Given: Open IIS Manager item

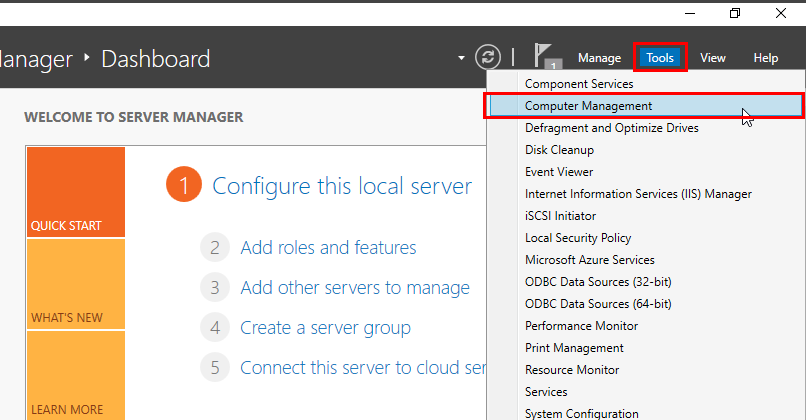Looking at the screenshot, I should [x=638, y=194].
